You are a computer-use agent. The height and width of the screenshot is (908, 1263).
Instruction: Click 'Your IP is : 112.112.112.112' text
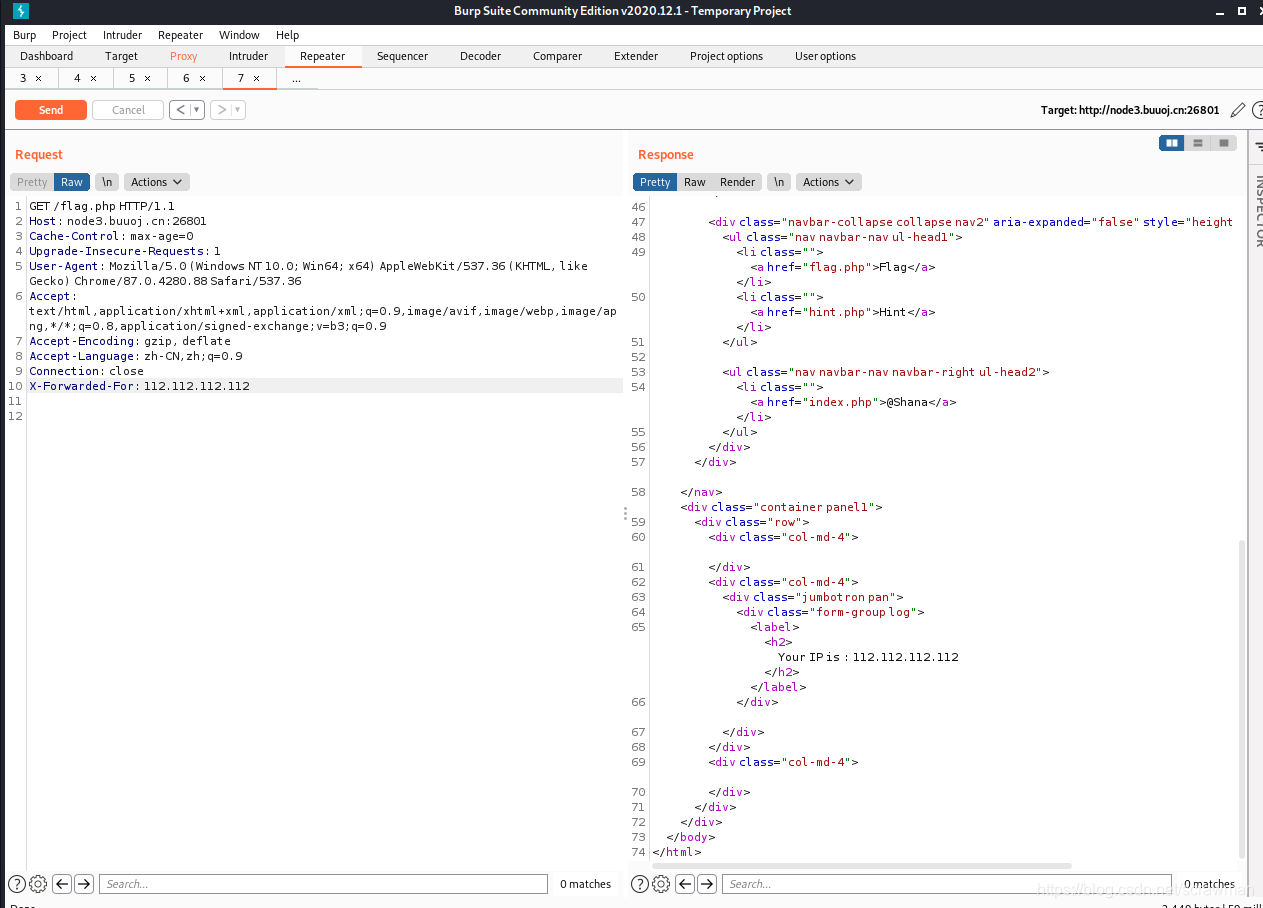(x=868, y=657)
